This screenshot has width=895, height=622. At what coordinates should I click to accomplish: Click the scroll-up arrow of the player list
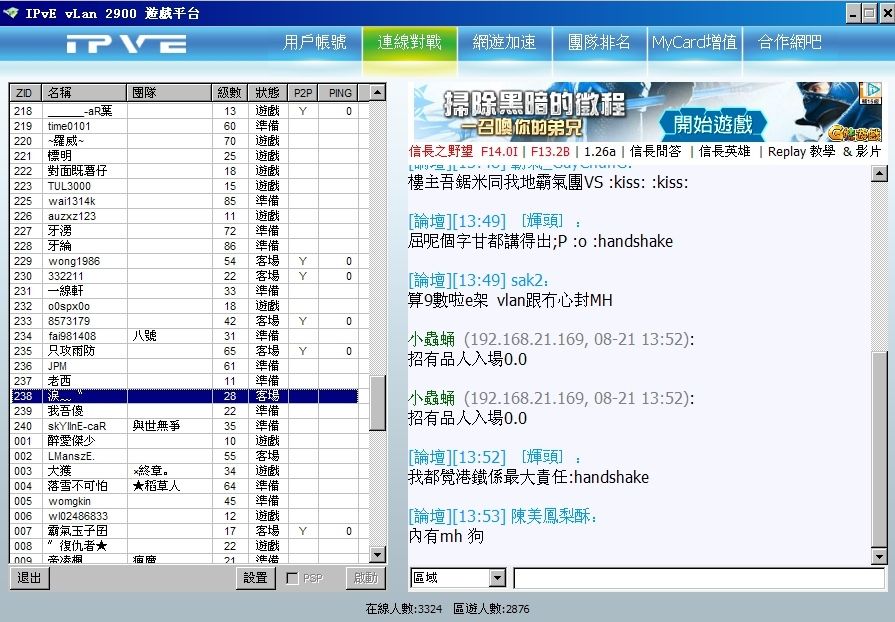click(377, 93)
